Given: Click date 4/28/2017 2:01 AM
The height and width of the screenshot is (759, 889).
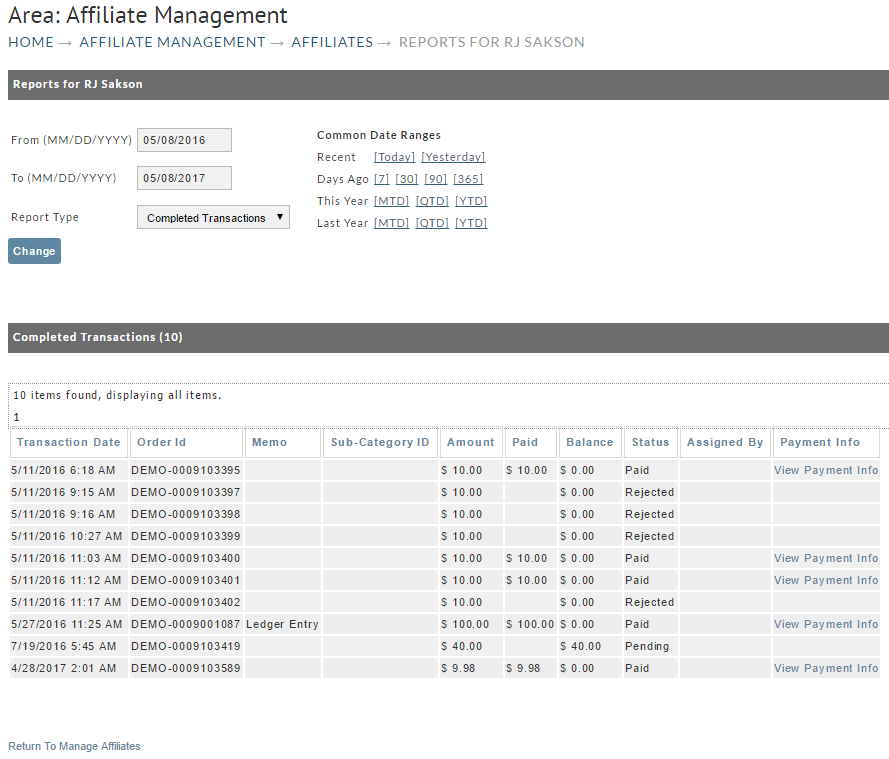Looking at the screenshot, I should 64,668.
